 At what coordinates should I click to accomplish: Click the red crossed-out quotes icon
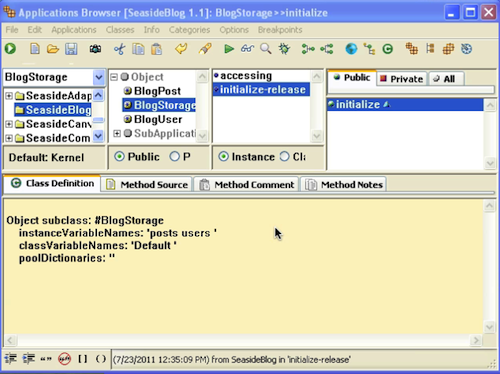[64, 359]
